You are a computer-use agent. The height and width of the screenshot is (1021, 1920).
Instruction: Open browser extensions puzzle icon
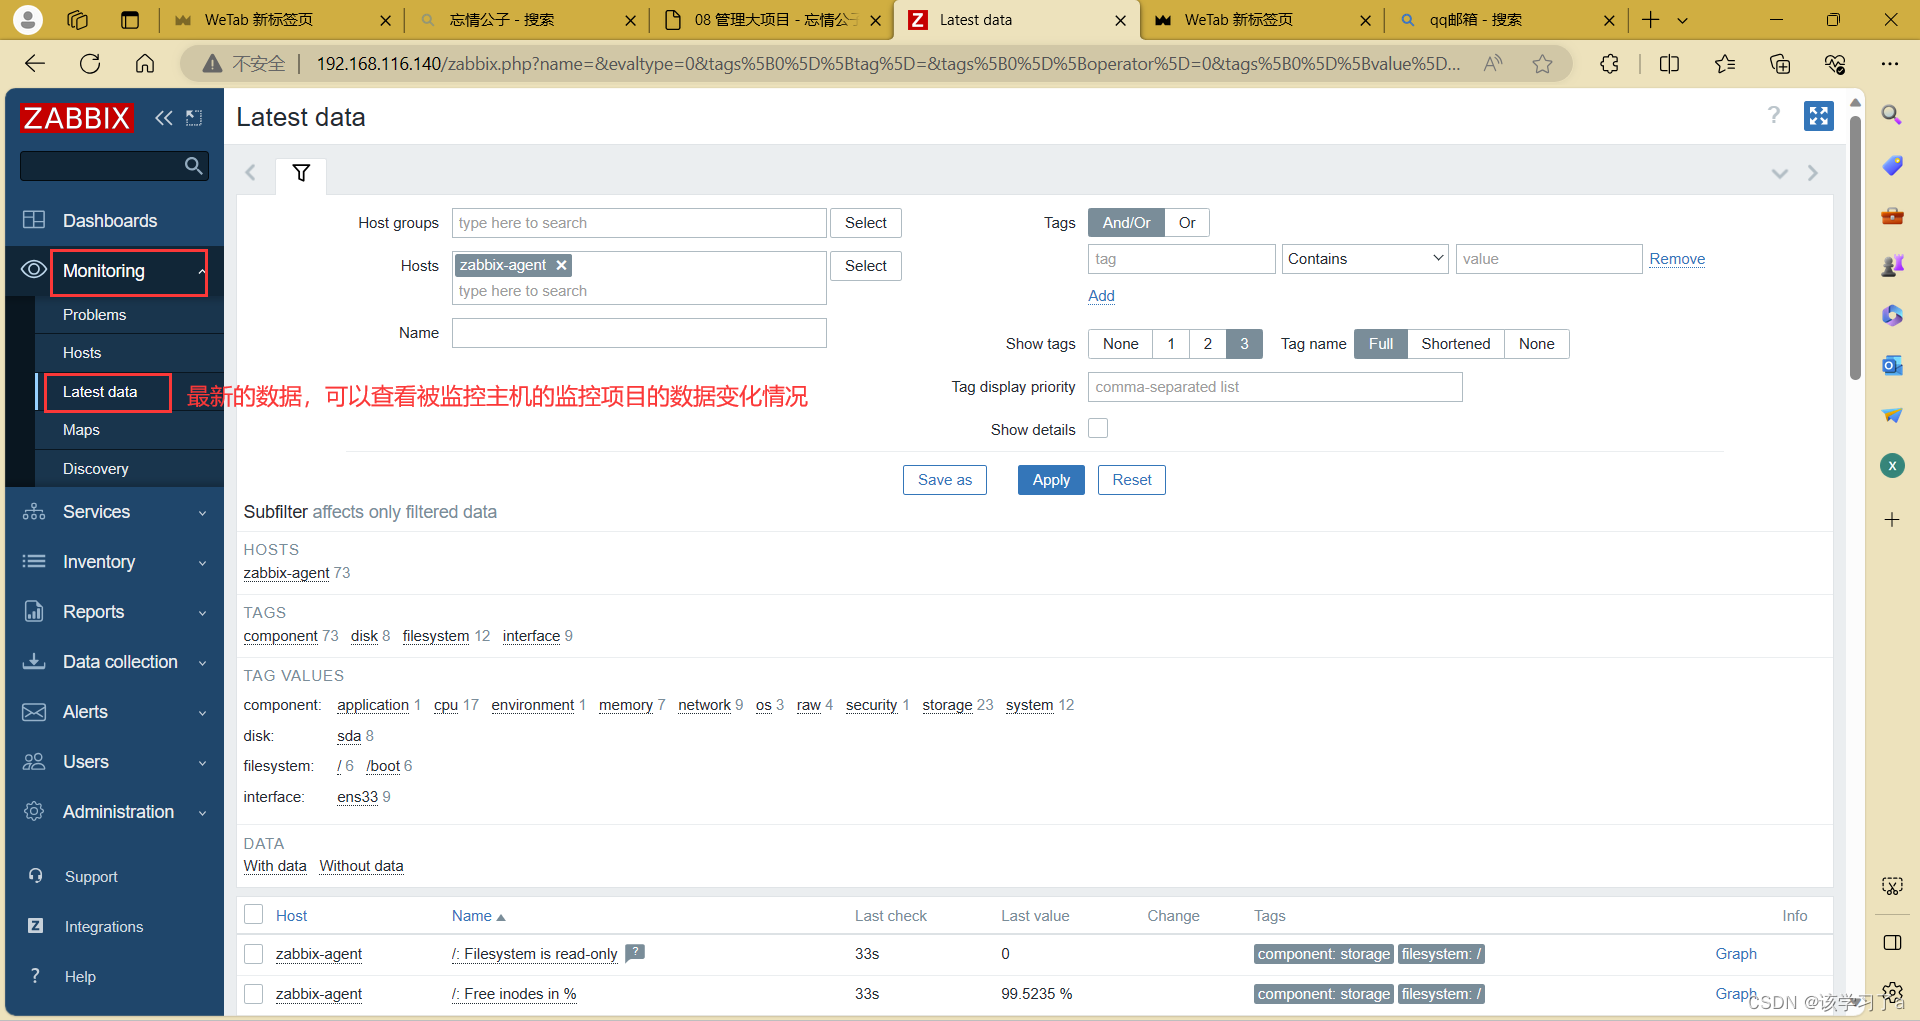(x=1609, y=64)
